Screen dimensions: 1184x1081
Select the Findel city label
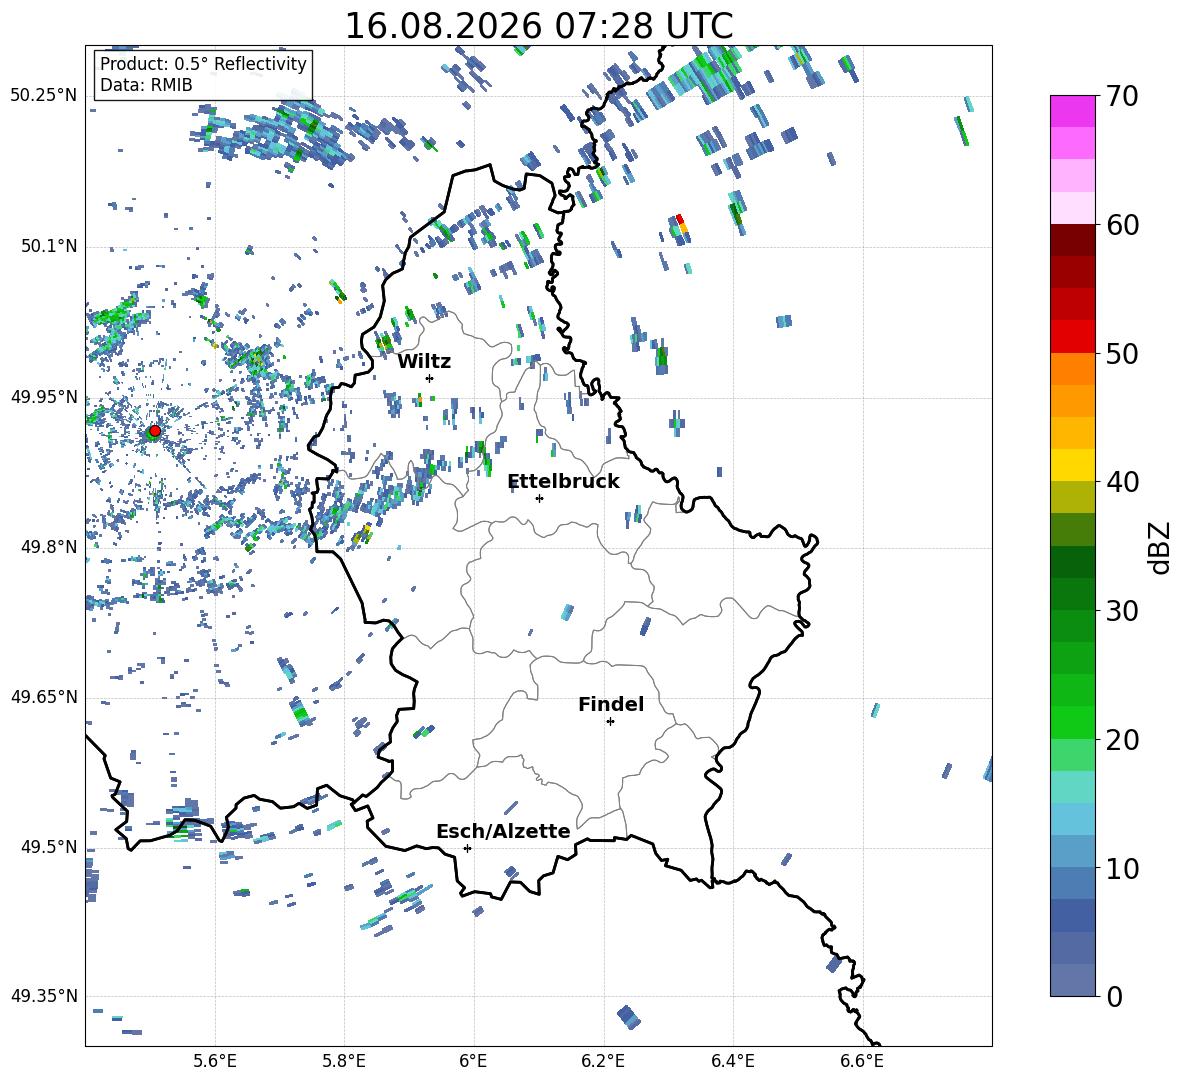click(611, 704)
